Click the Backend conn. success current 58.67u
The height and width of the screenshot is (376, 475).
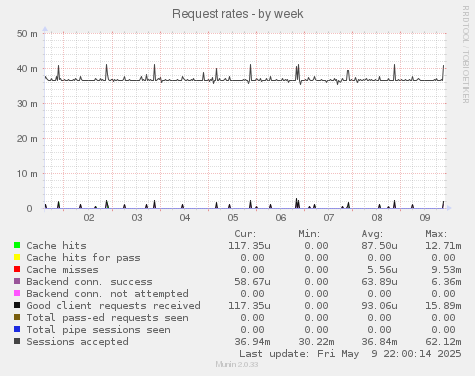252,282
